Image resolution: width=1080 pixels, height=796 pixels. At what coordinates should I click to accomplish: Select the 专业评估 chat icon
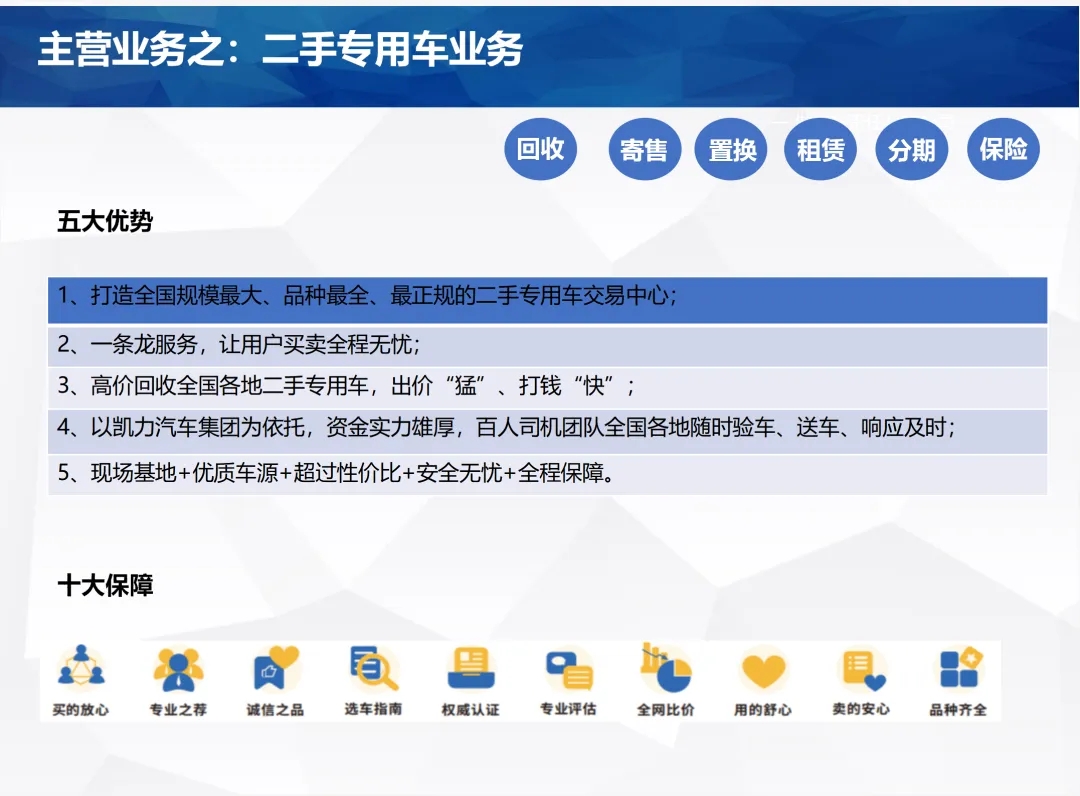(x=568, y=668)
